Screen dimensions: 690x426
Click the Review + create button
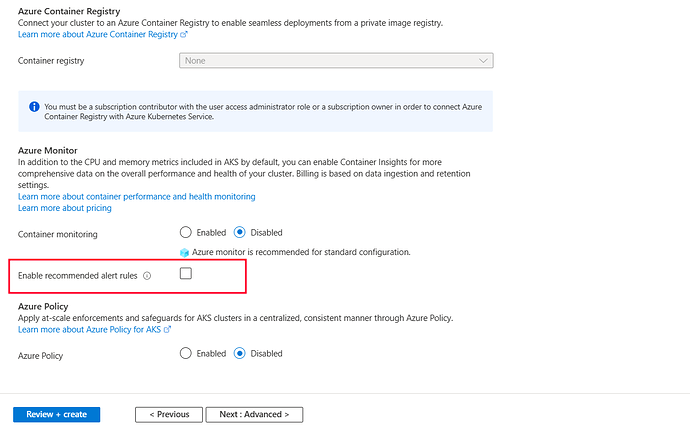pos(56,414)
